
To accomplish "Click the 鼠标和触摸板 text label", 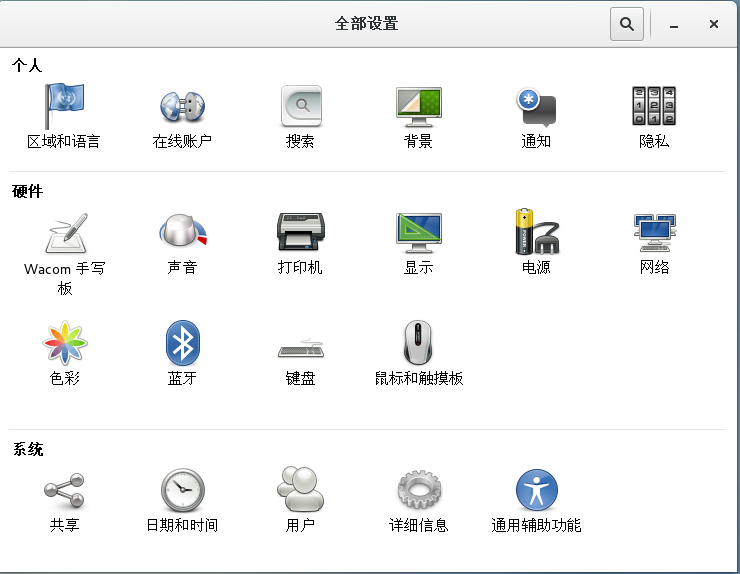I will click(x=419, y=378).
